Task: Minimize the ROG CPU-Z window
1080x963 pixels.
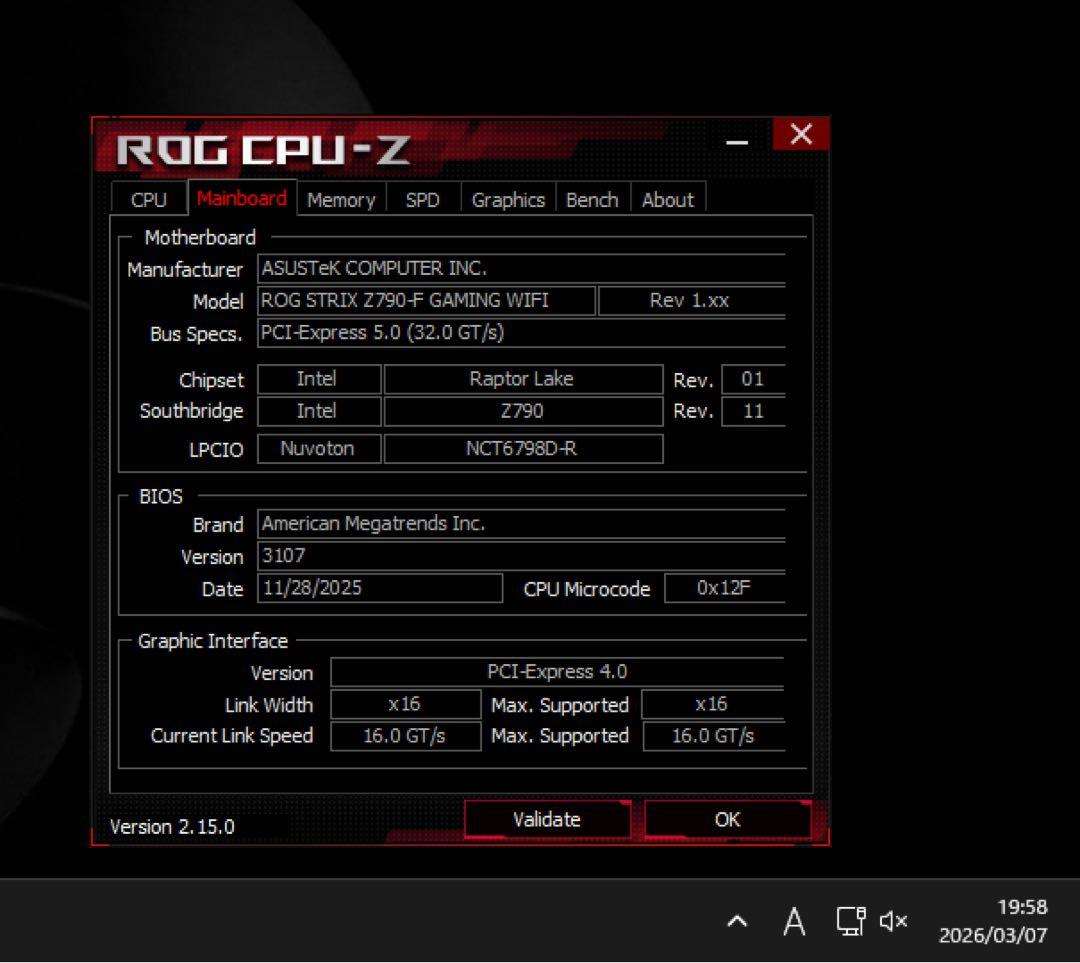Action: pyautogui.click(x=737, y=142)
